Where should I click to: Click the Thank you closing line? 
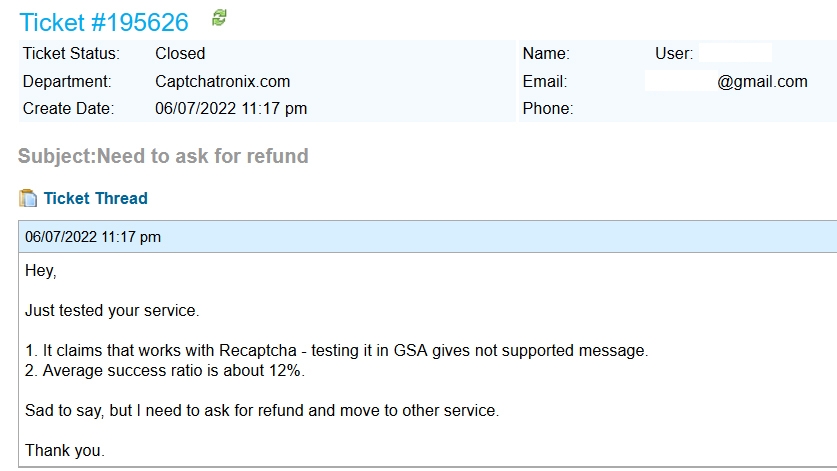pyautogui.click(x=65, y=450)
